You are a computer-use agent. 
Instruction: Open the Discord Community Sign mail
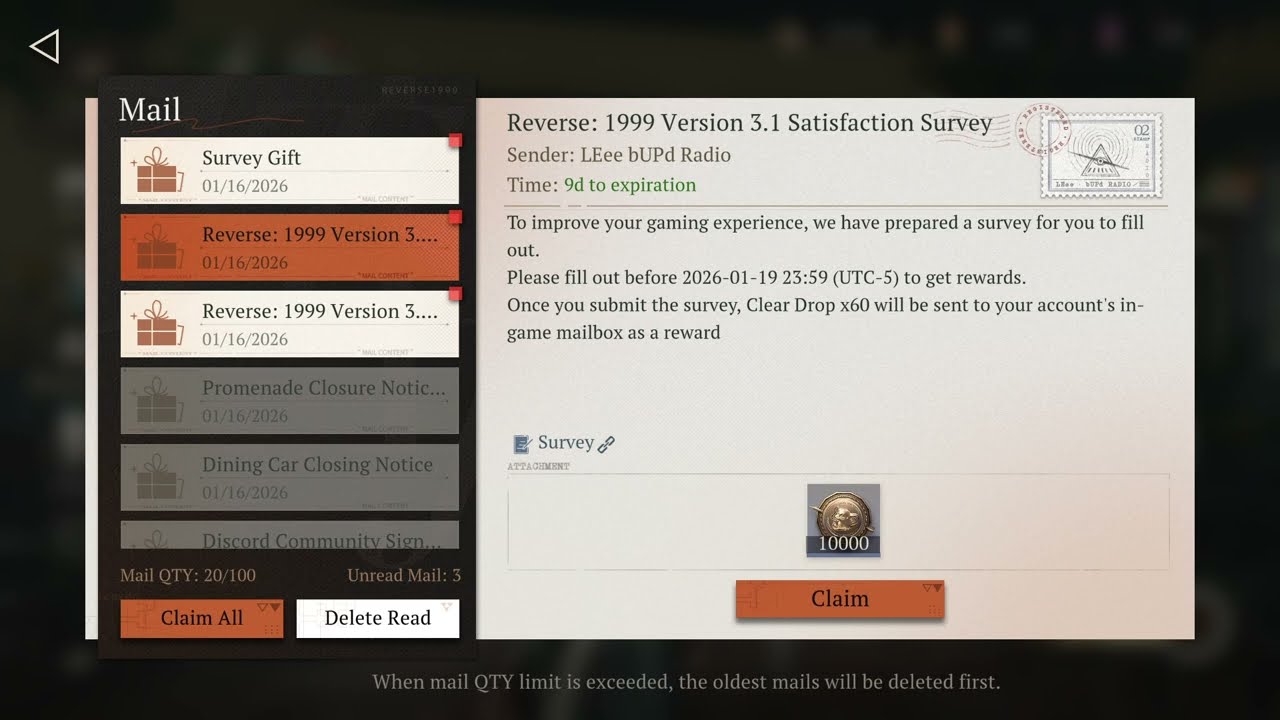pyautogui.click(x=290, y=535)
